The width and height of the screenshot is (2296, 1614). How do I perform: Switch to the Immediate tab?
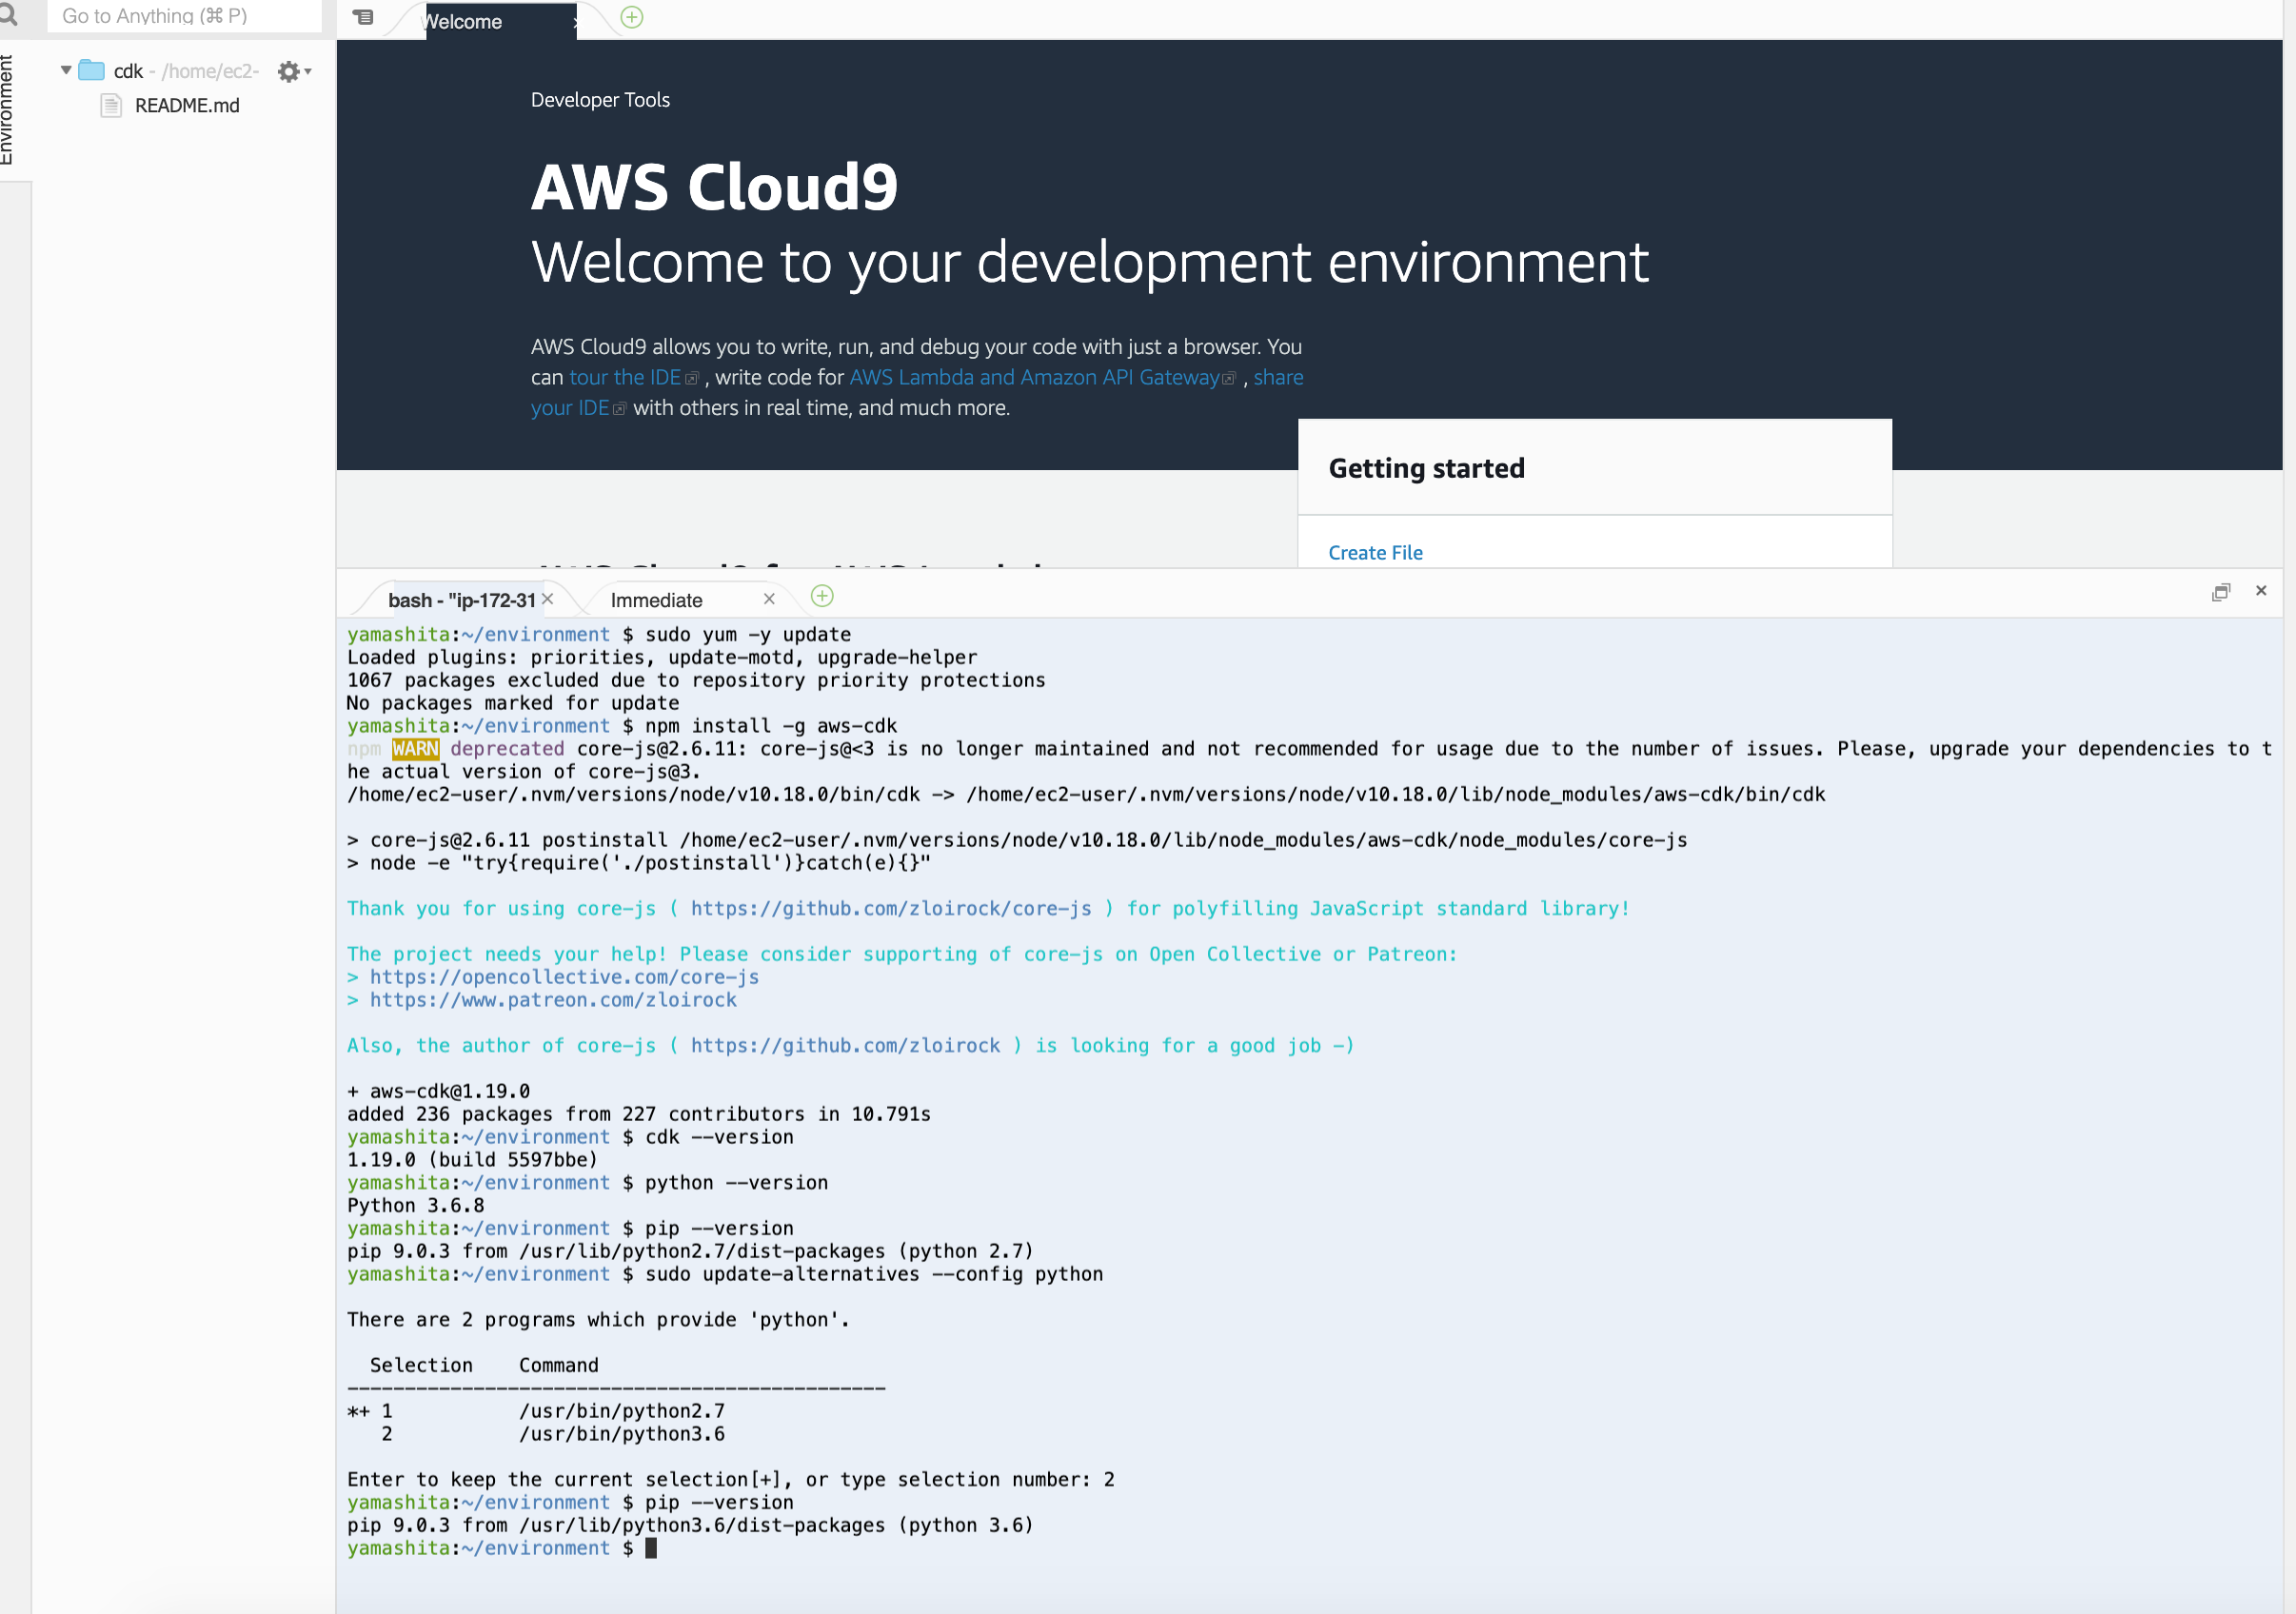(656, 600)
